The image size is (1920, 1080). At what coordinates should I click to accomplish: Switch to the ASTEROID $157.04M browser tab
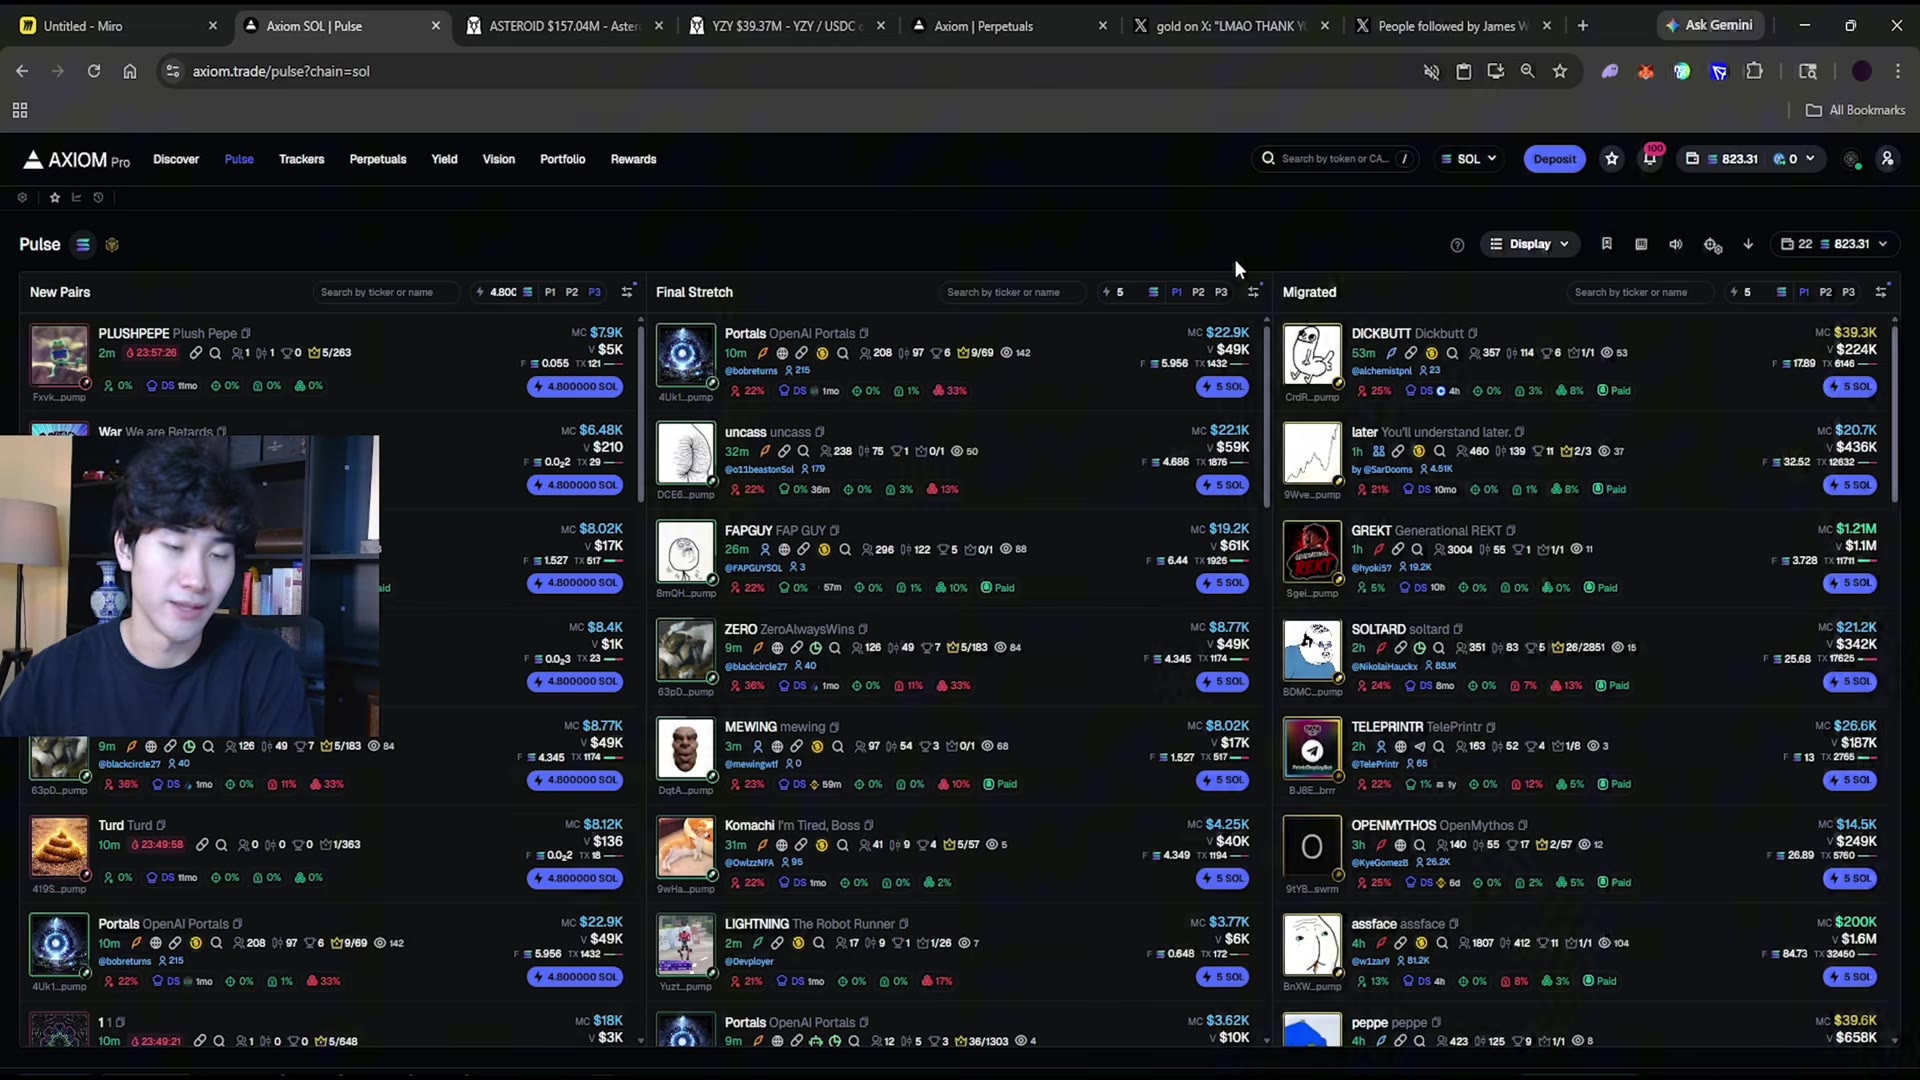566,26
